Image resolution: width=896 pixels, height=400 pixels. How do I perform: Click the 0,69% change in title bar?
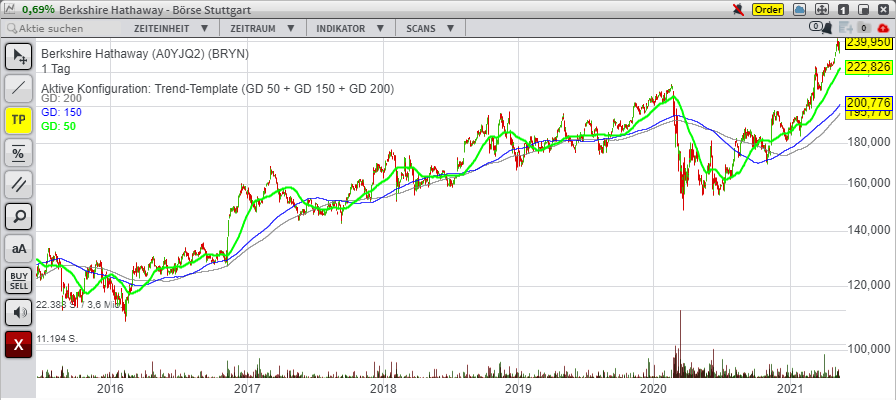(38, 10)
